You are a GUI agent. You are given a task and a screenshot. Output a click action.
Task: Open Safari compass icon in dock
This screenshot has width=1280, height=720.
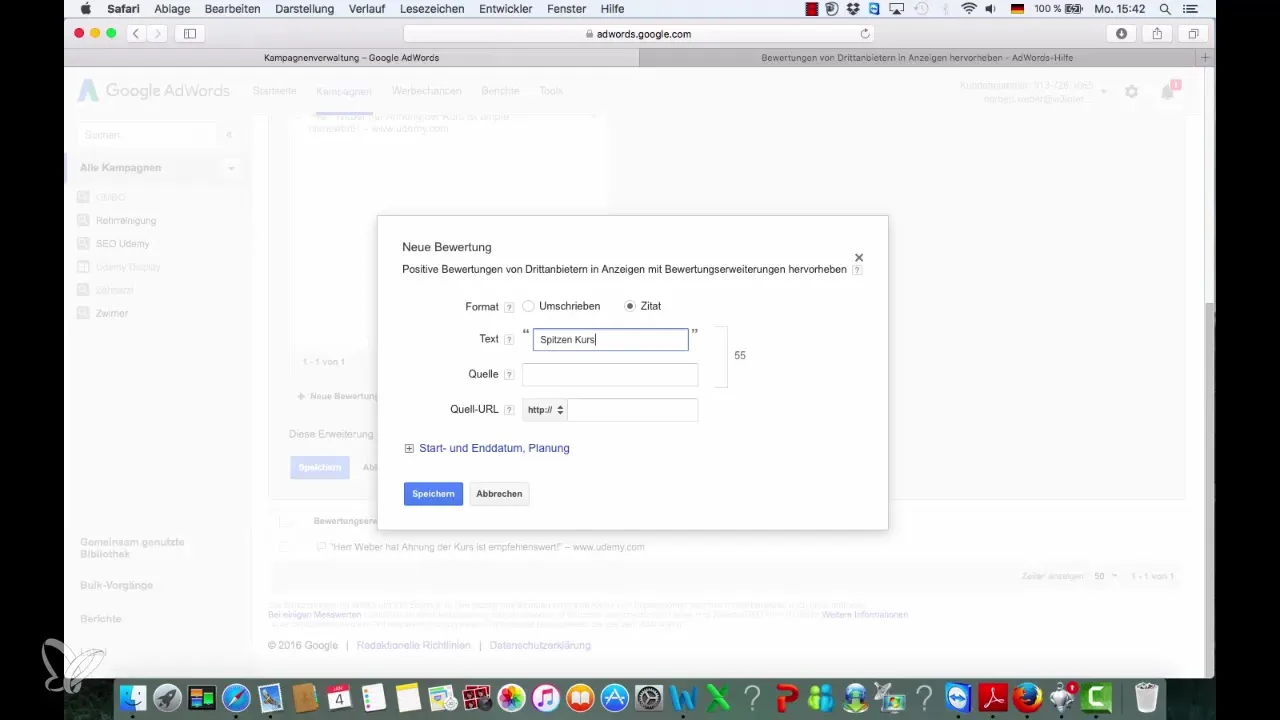pos(236,697)
